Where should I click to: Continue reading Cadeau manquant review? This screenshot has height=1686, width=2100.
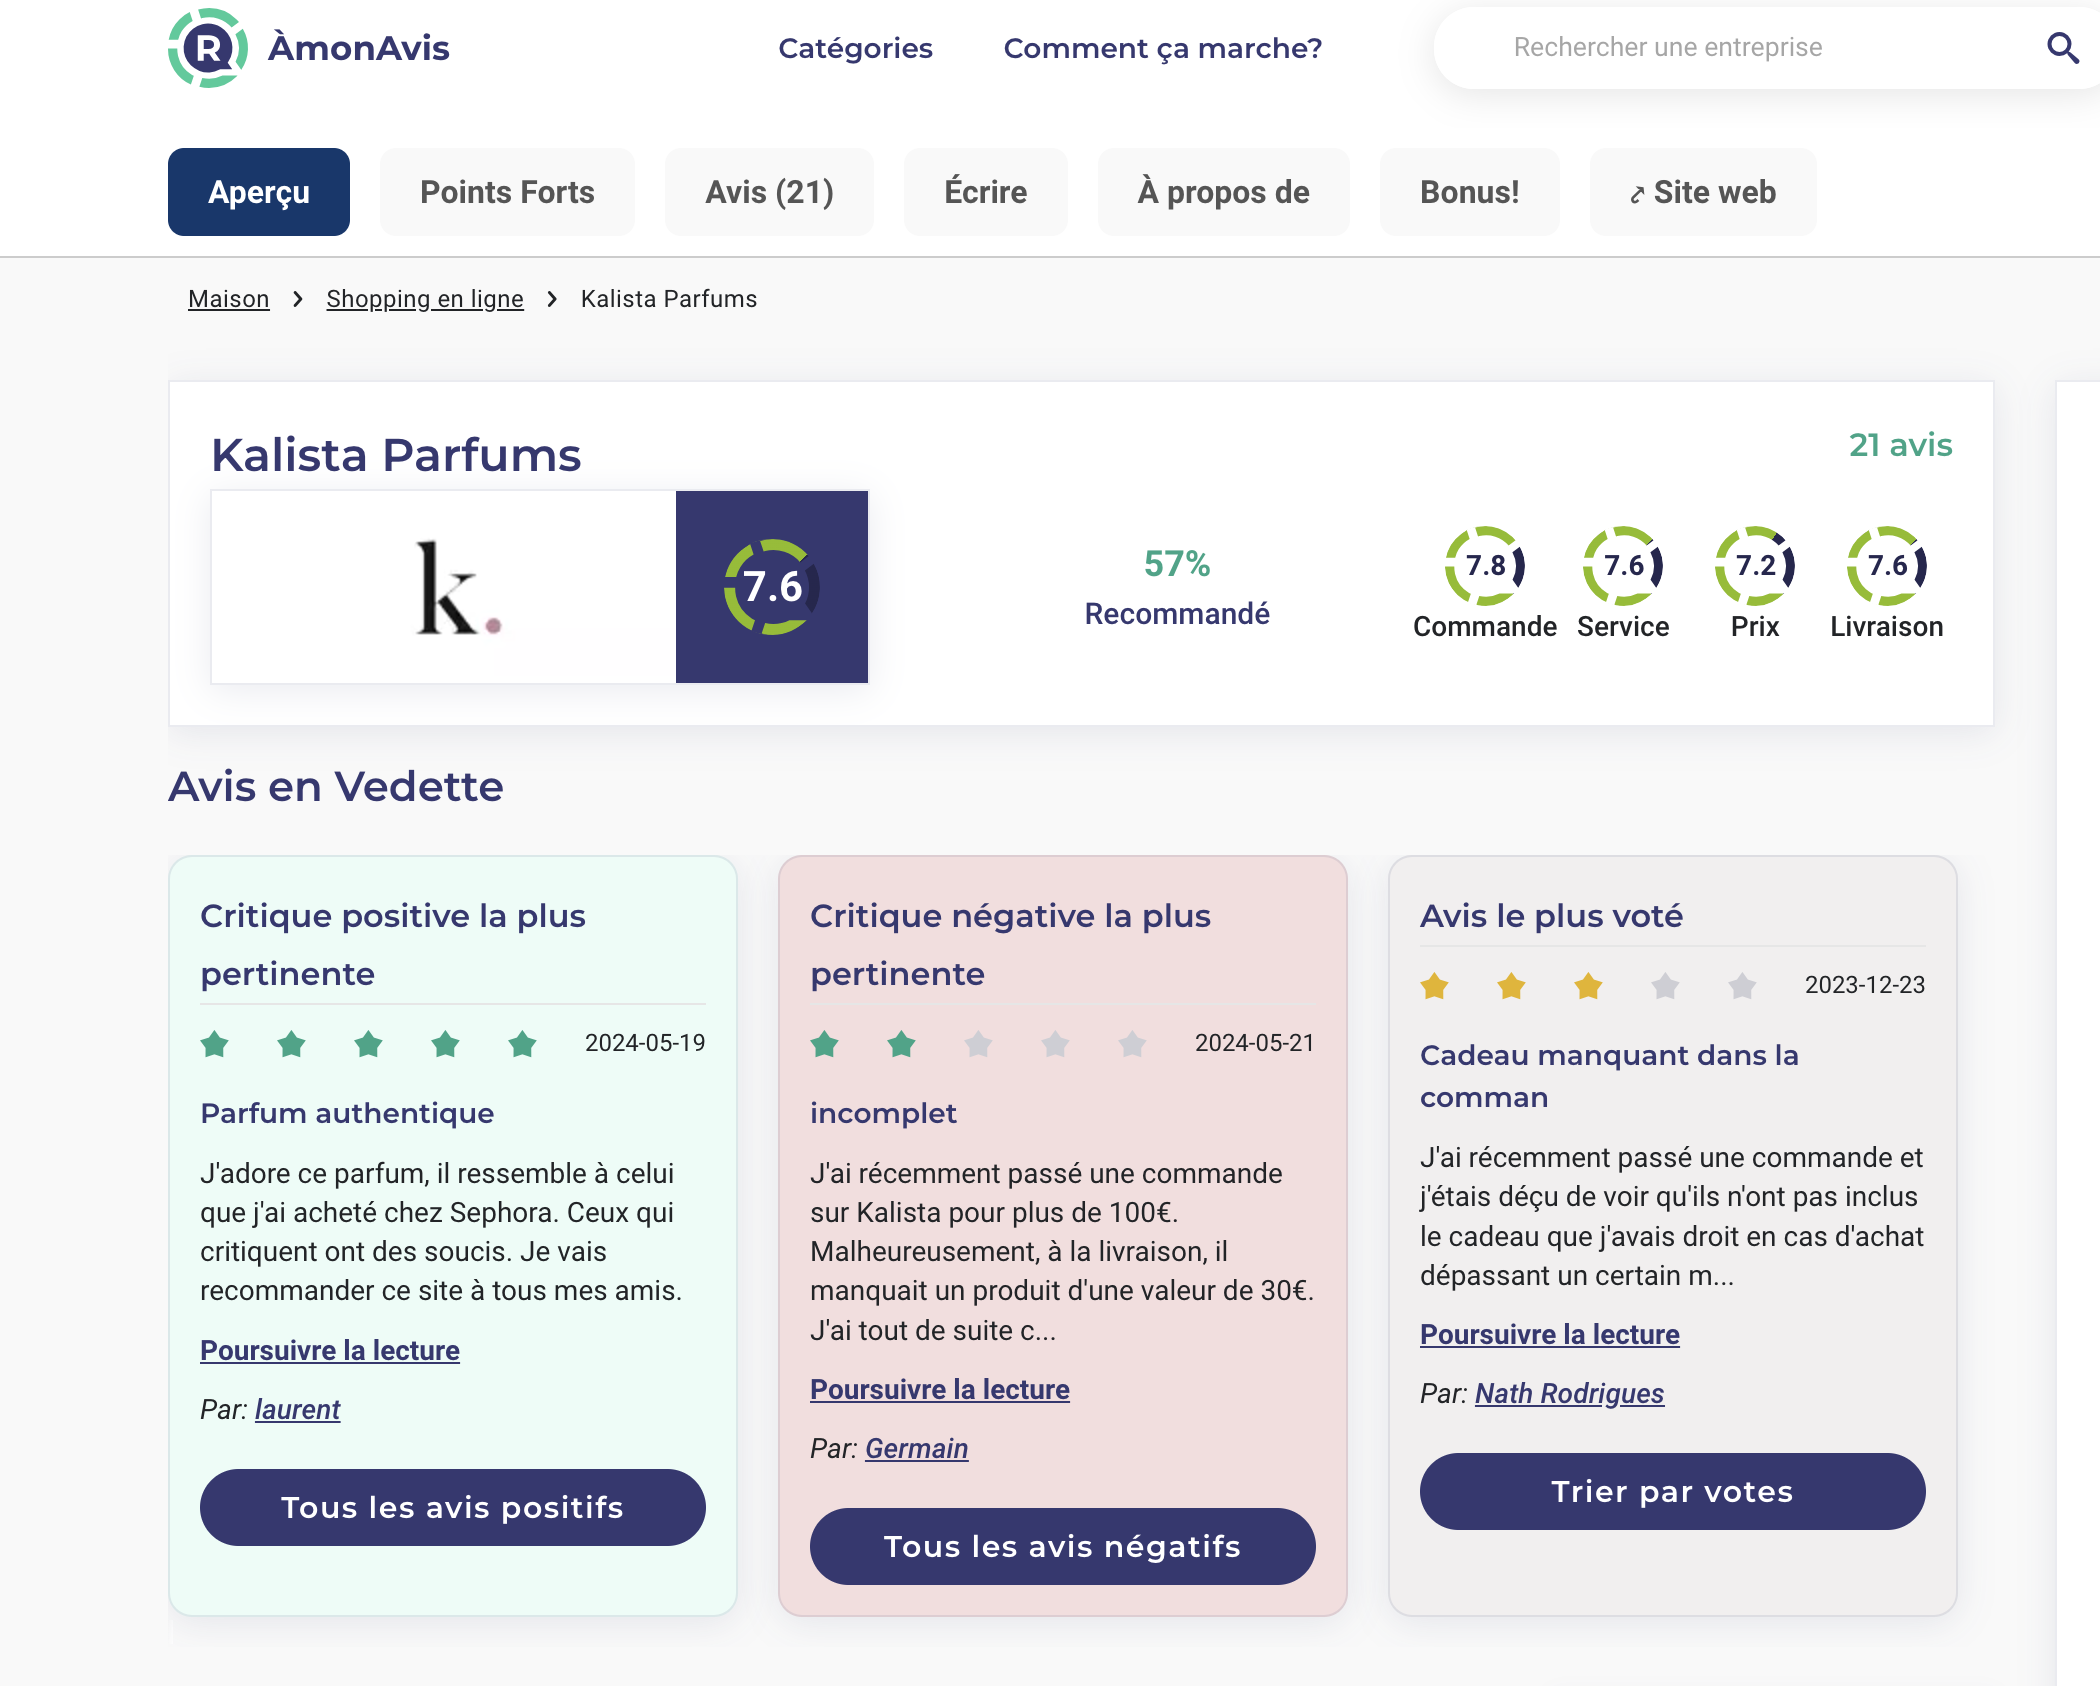(x=1550, y=1334)
